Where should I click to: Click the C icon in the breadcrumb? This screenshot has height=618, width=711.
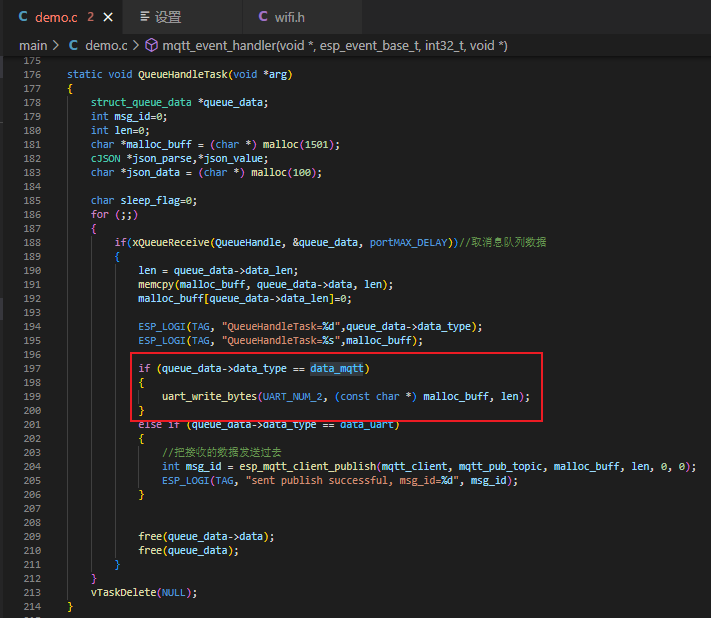(73, 45)
